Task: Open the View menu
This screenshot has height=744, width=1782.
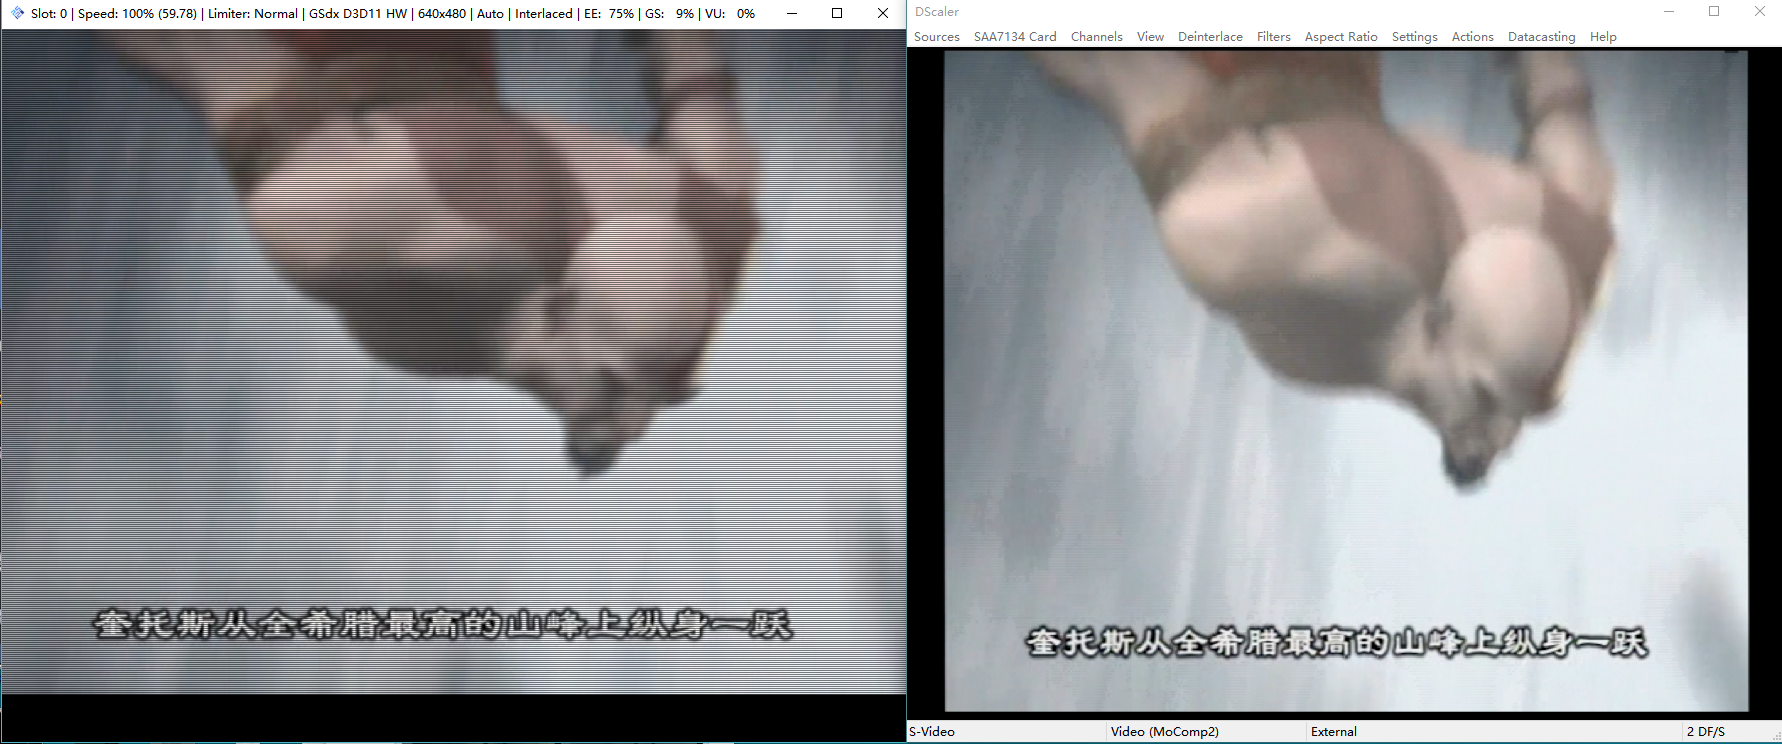Action: pos(1150,37)
